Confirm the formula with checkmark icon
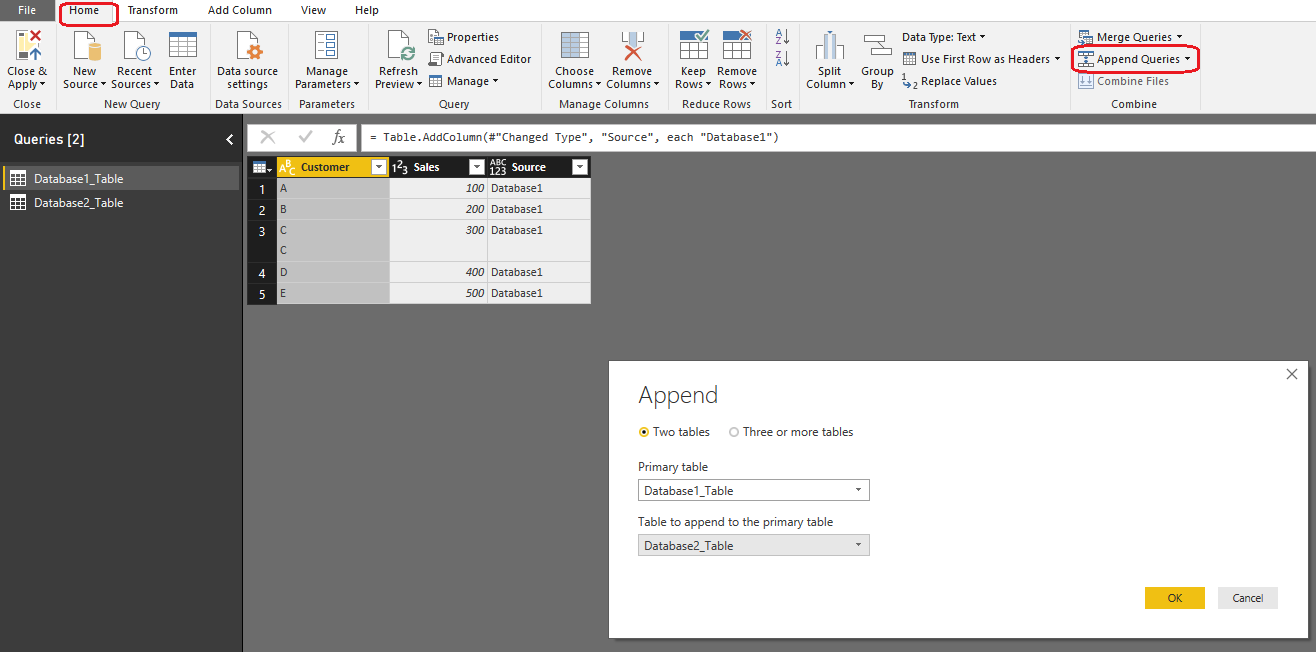This screenshot has height=652, width=1316. tap(305, 137)
